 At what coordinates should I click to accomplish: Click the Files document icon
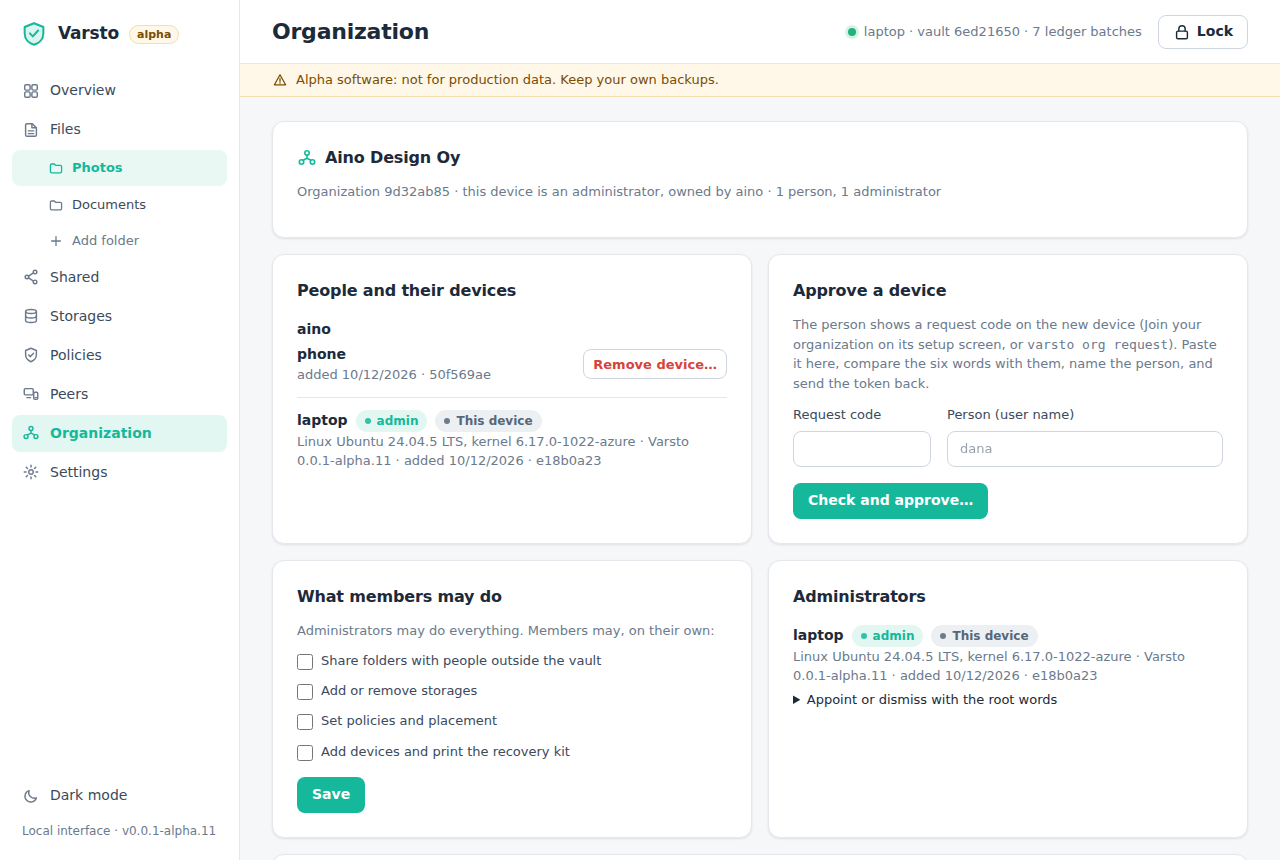(x=31, y=129)
